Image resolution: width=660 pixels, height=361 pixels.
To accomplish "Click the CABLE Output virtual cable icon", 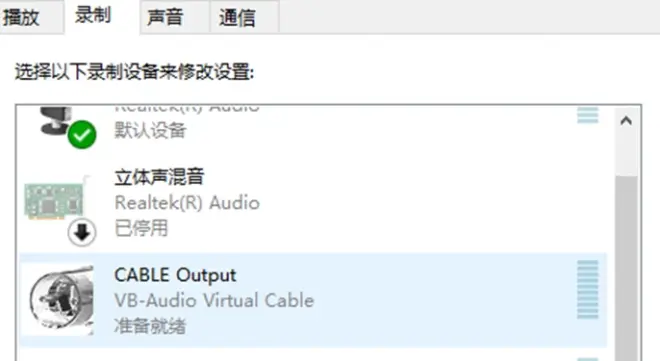I will [62, 300].
